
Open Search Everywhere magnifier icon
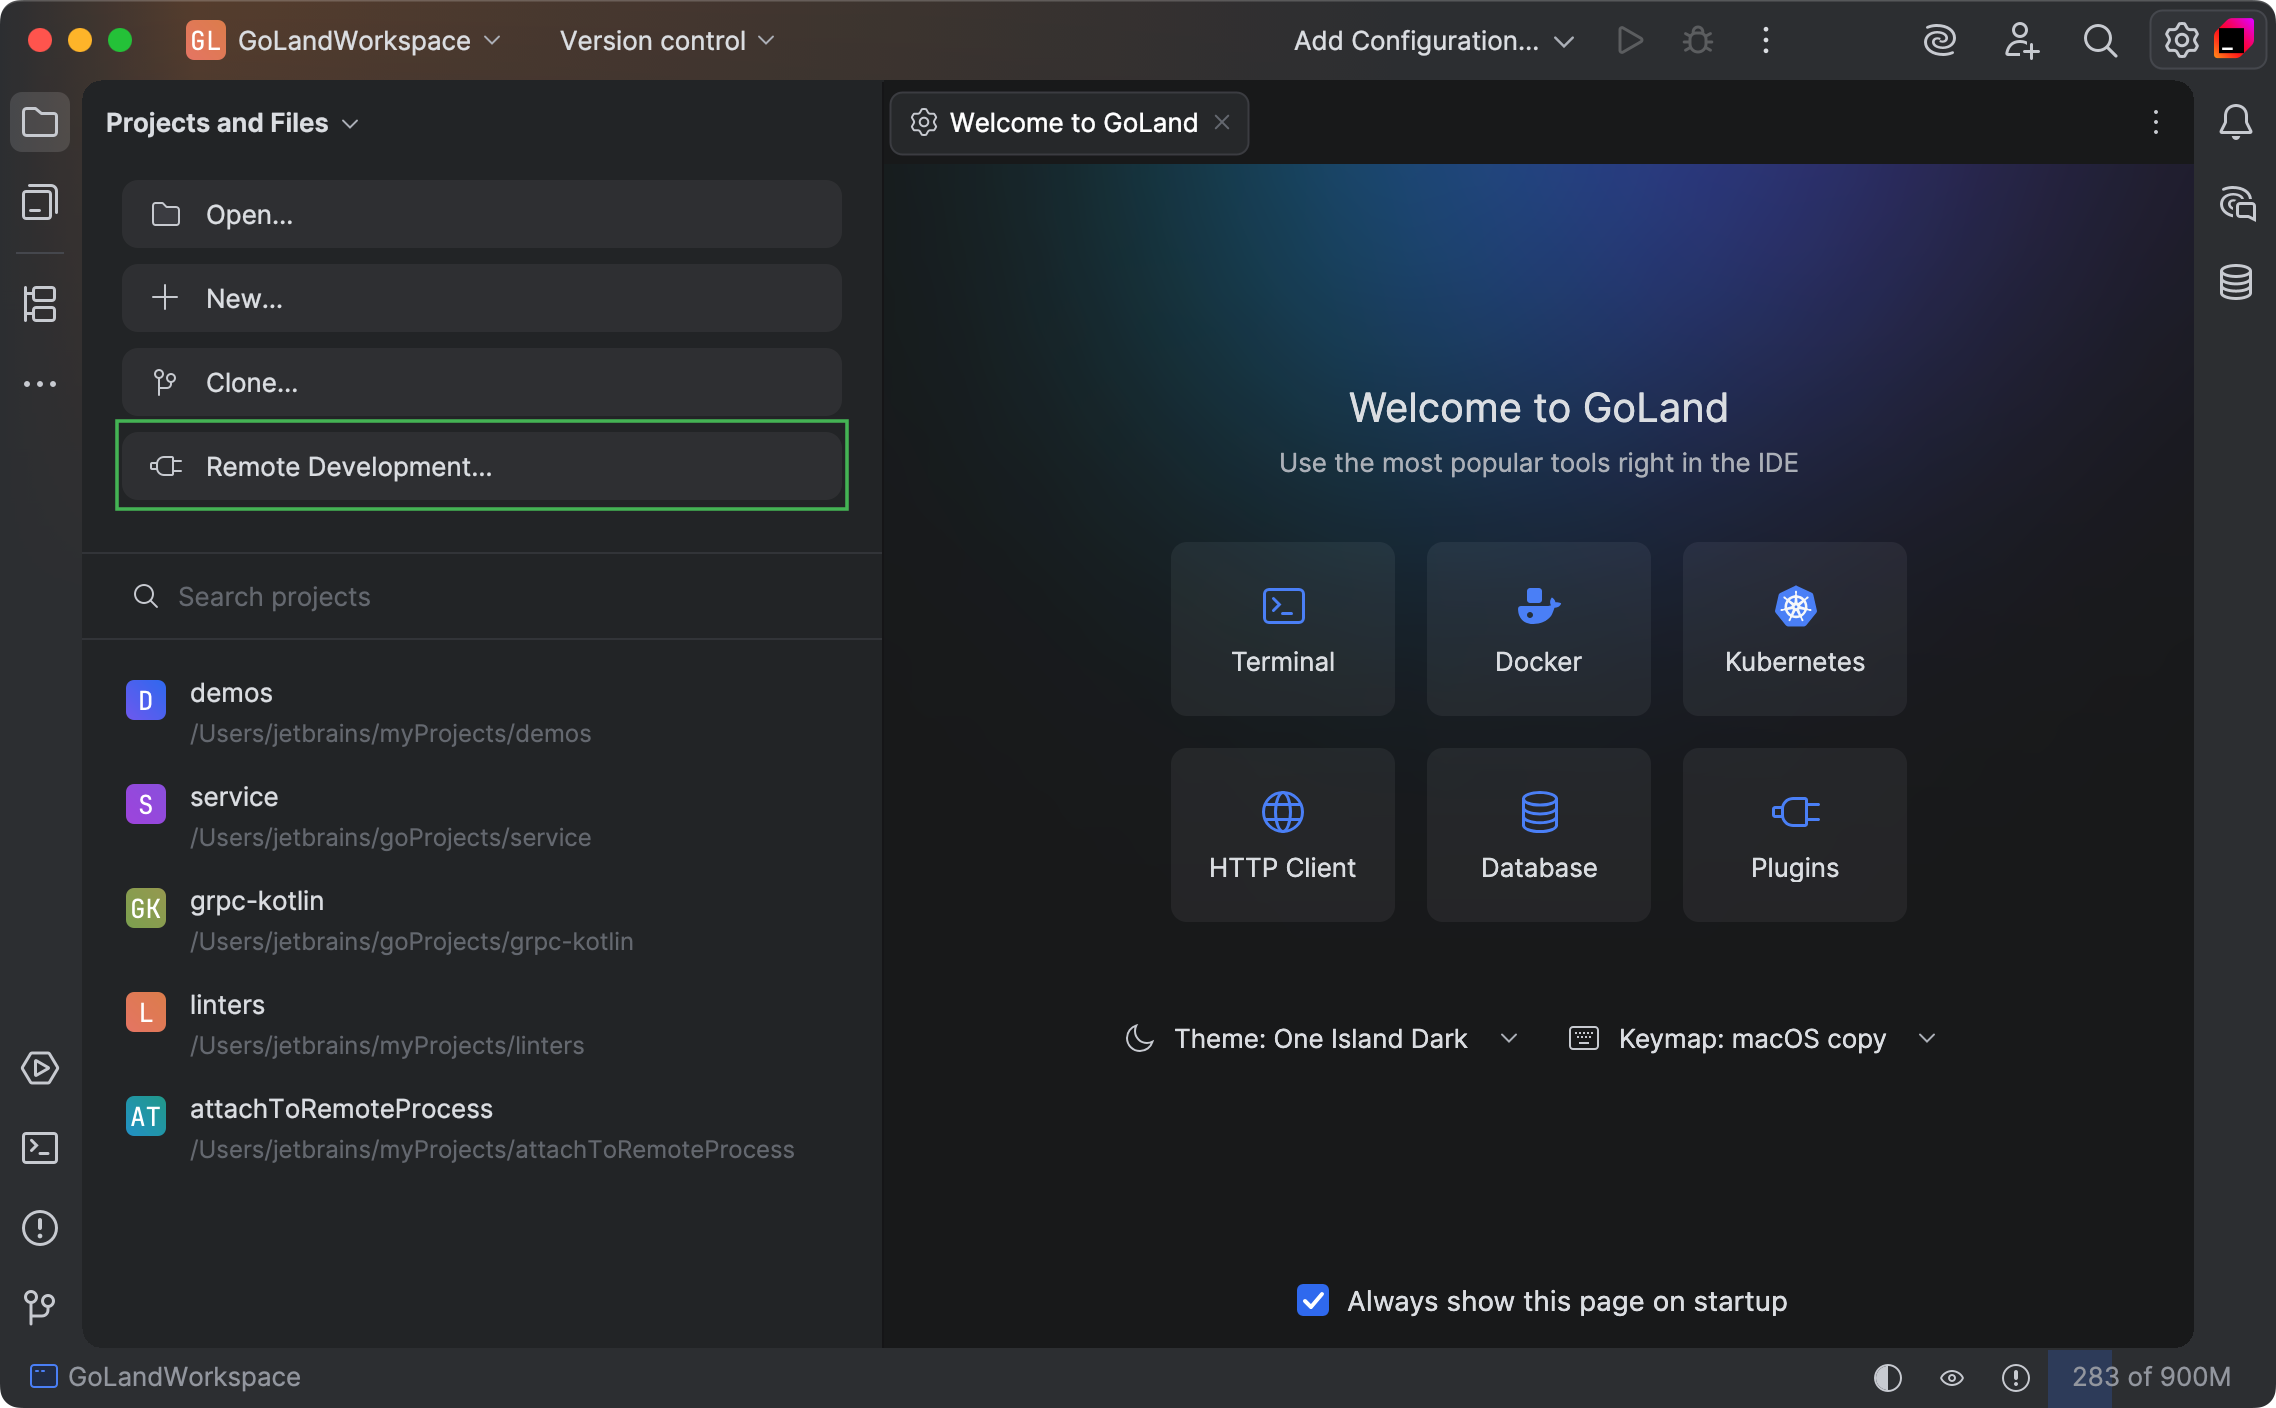pyautogui.click(x=2100, y=40)
